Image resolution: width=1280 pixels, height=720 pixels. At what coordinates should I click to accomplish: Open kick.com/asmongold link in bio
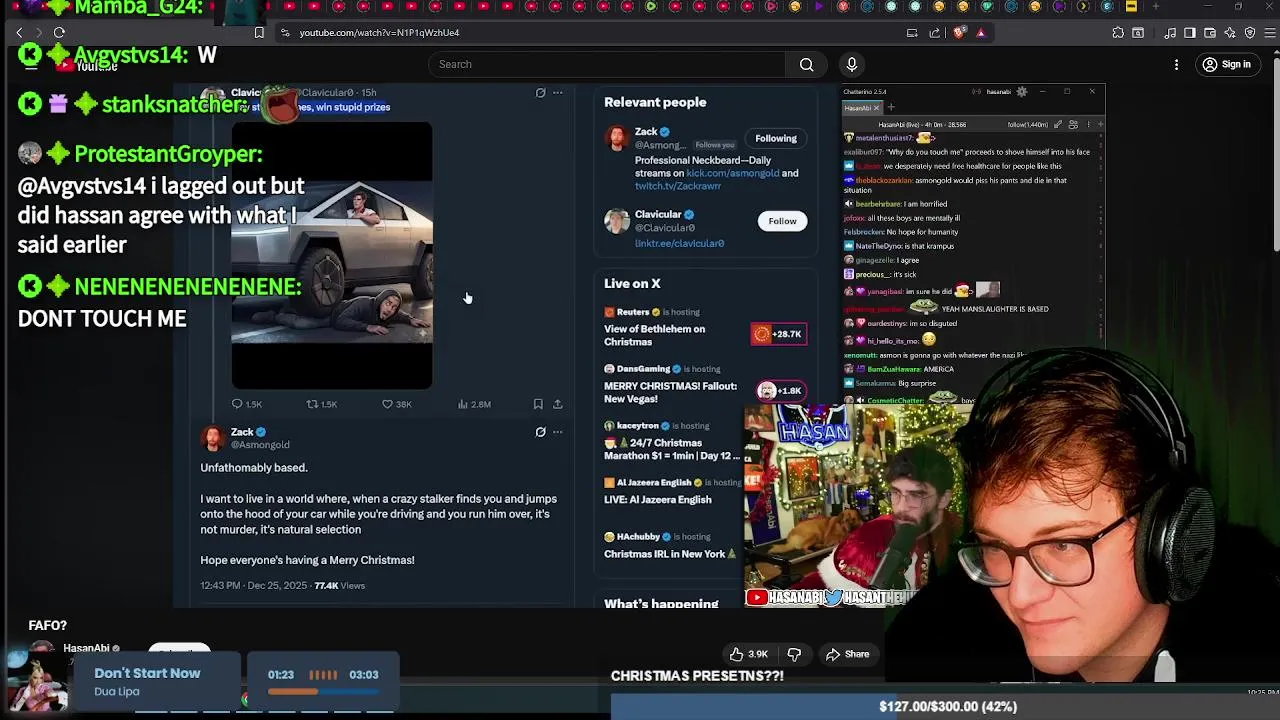732,173
